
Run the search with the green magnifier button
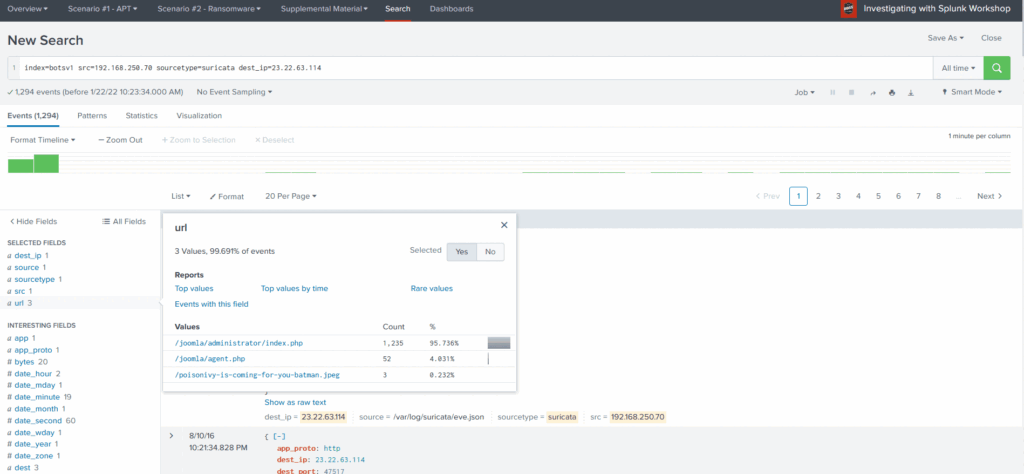pyautogui.click(x=997, y=68)
